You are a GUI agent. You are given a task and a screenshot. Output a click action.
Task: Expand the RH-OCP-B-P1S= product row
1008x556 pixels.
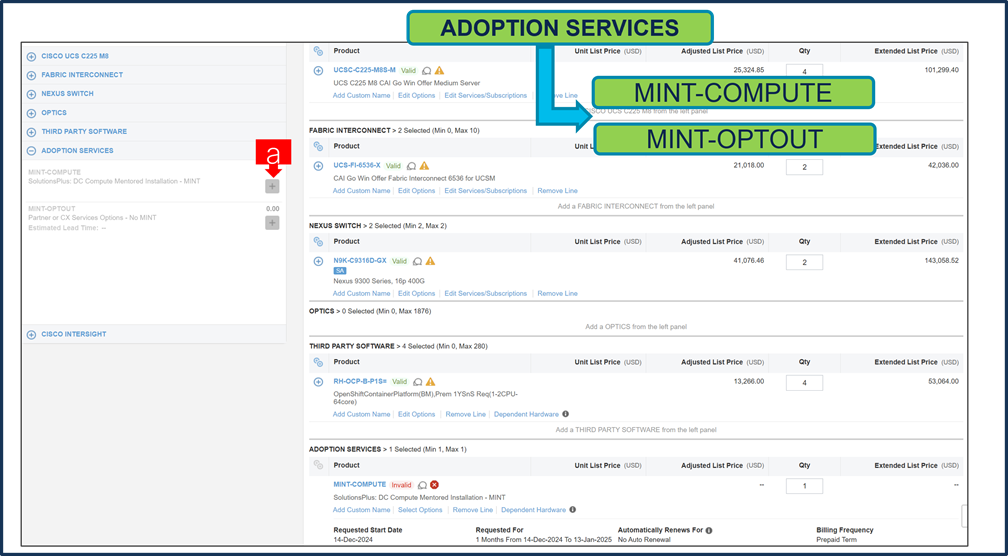click(318, 382)
